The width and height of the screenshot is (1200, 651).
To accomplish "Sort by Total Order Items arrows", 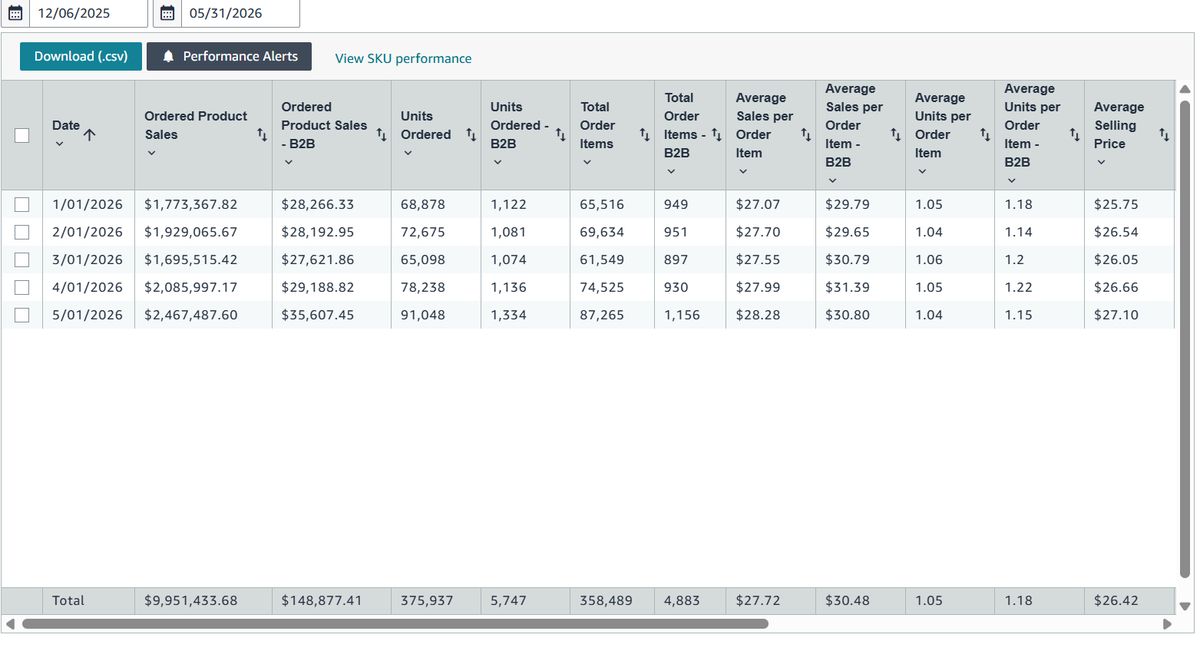I will 645,134.
